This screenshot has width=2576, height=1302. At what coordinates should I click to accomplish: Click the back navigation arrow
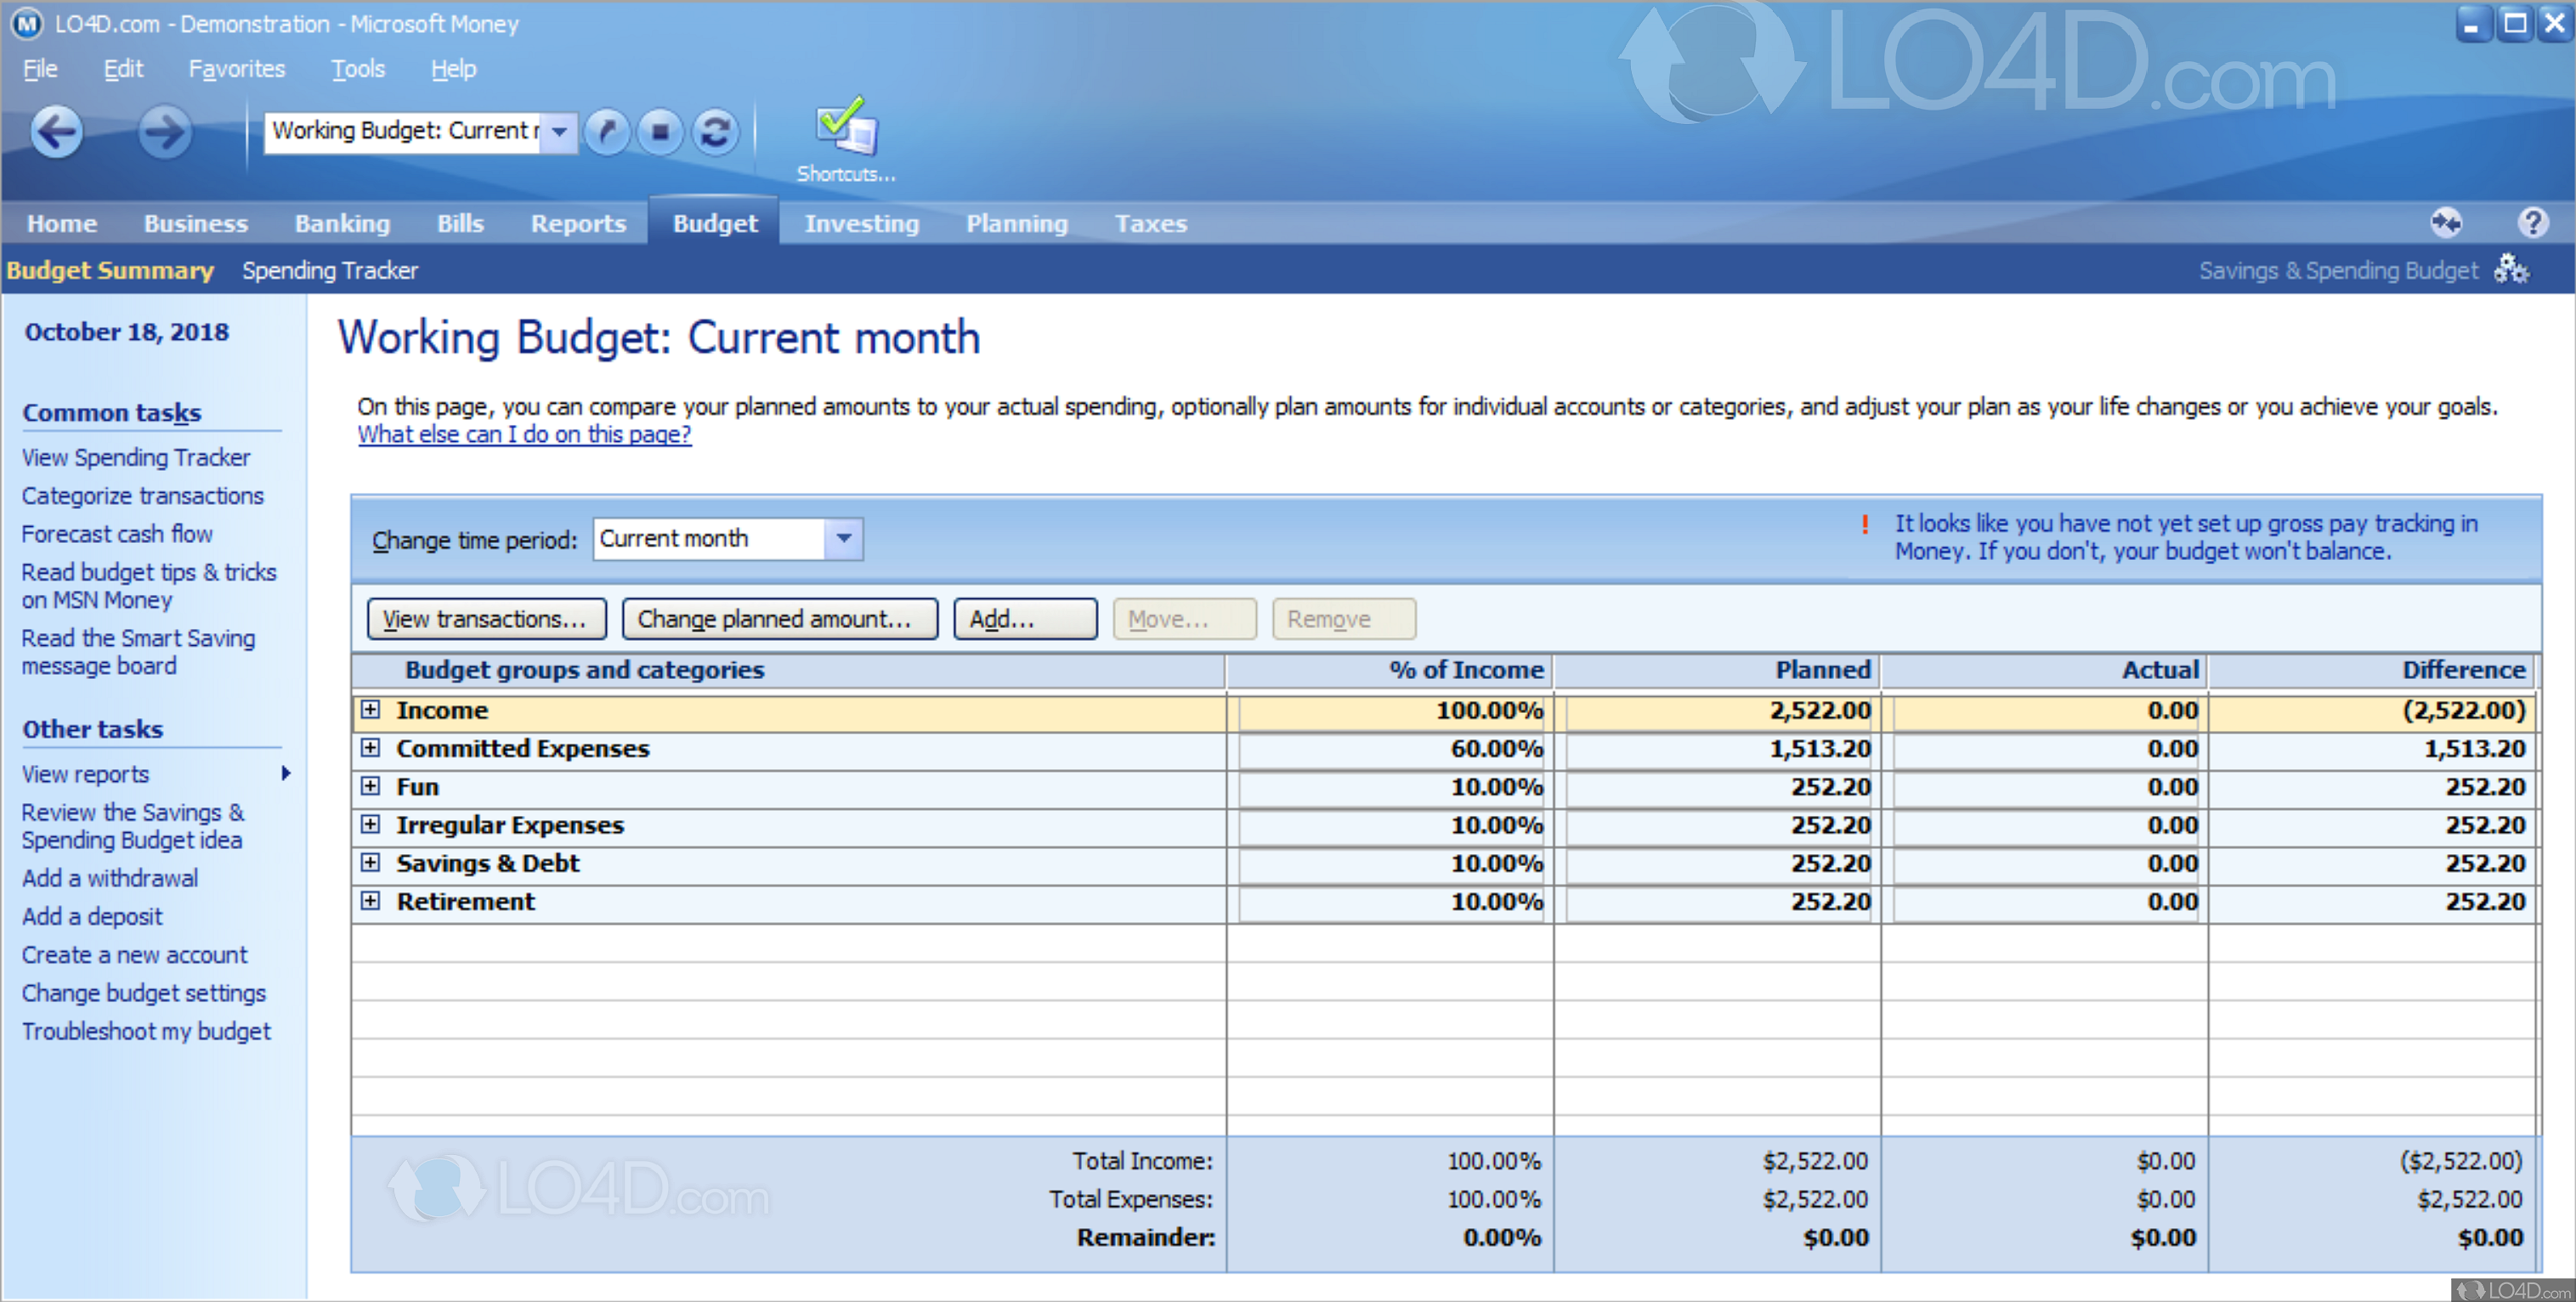[x=56, y=131]
